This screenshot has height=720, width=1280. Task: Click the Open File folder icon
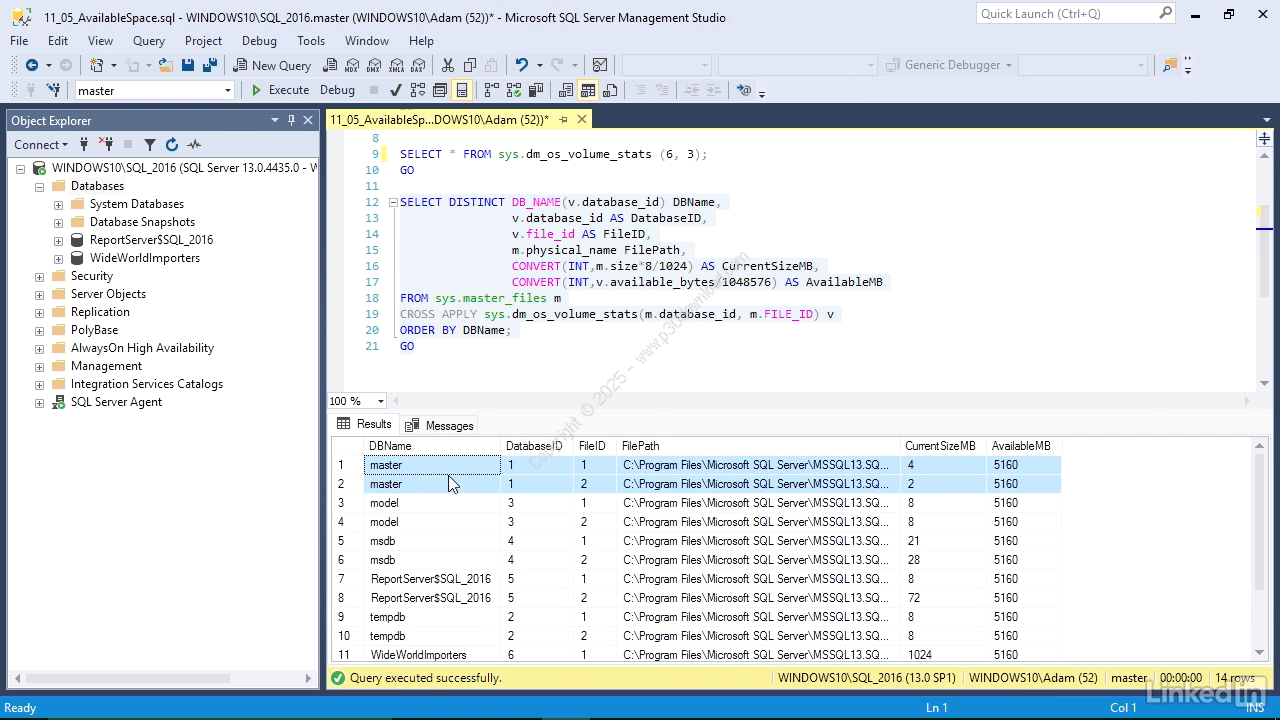point(165,65)
